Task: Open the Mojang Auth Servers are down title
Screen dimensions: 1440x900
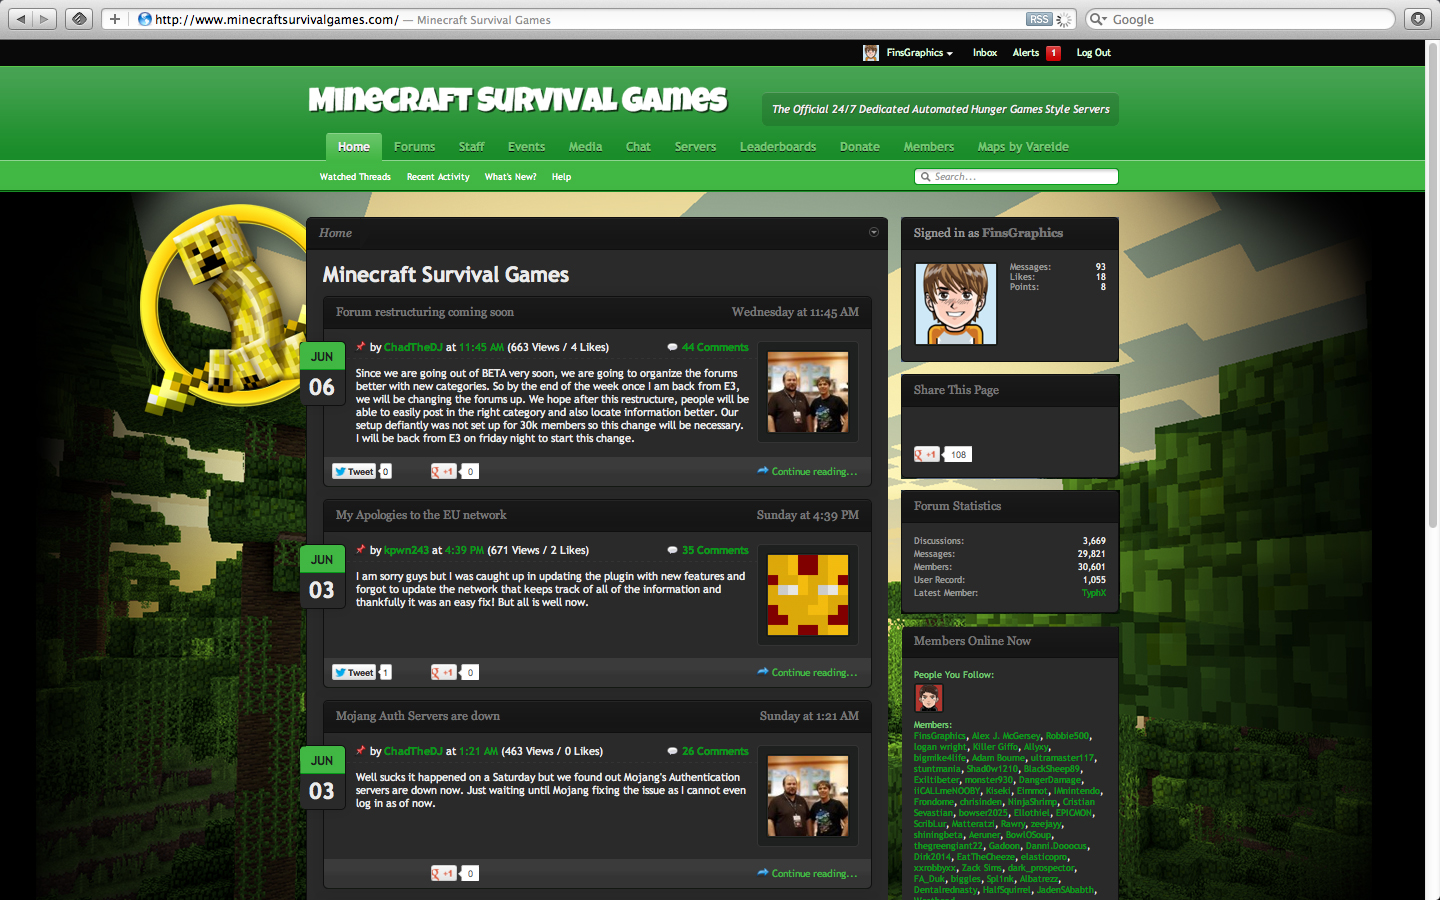Action: (418, 716)
